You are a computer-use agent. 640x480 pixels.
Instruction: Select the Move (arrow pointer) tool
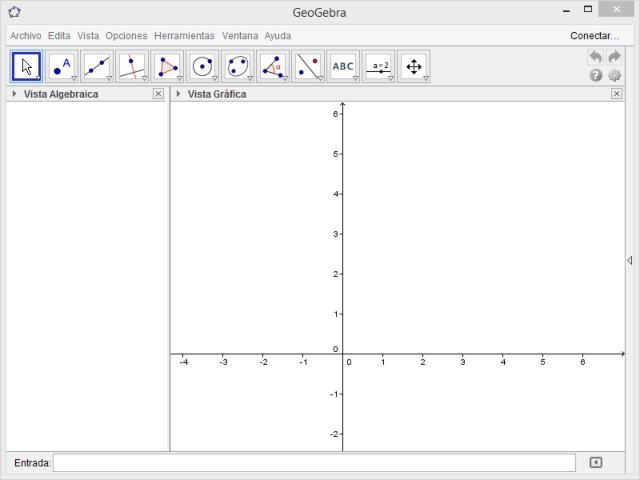(26, 67)
